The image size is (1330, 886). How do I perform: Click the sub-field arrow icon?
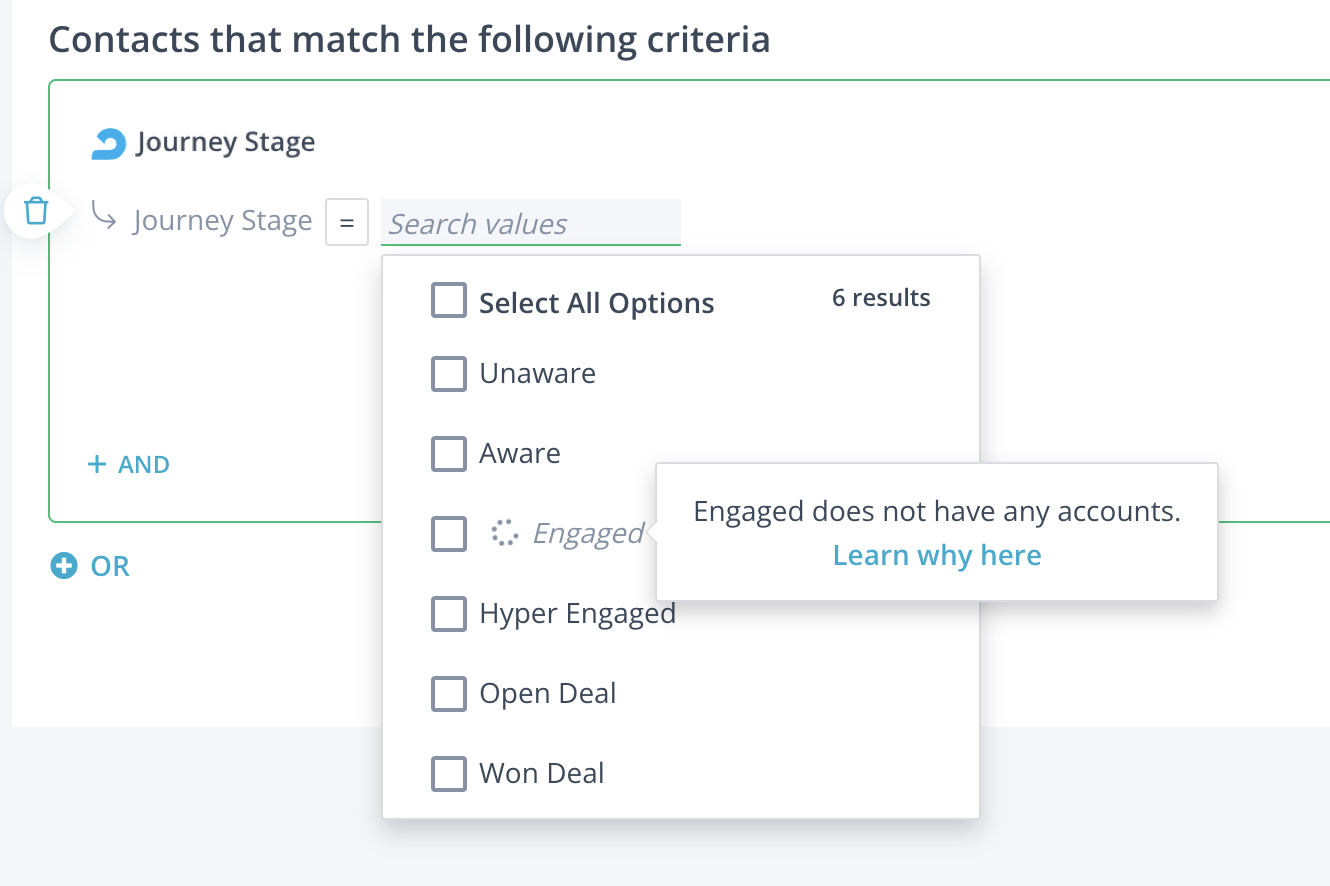point(104,215)
